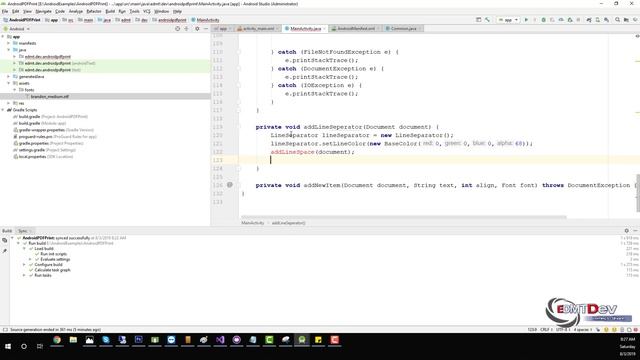Open the Search Everywhere magnifier icon
The height and width of the screenshot is (360, 640).
[618, 20]
